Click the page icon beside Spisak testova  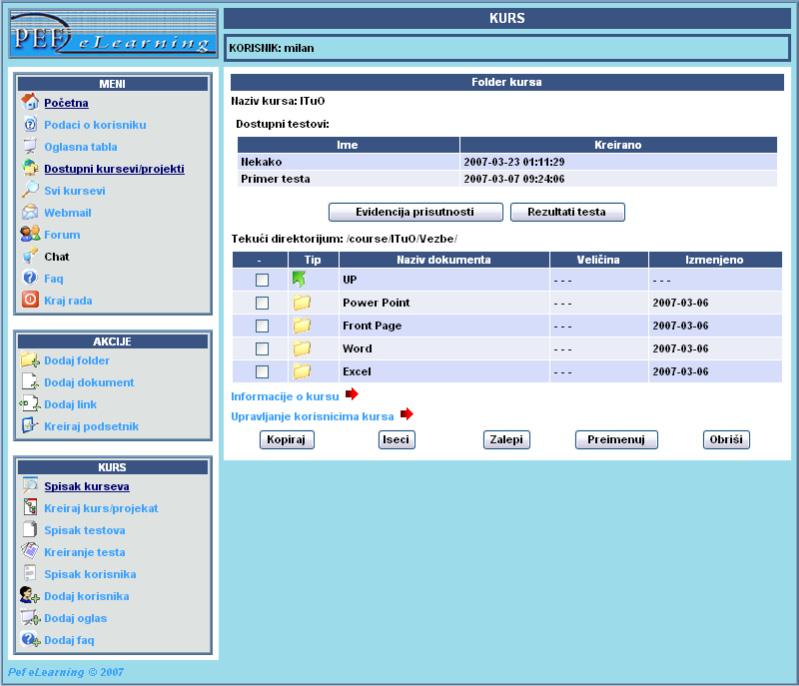[30, 529]
